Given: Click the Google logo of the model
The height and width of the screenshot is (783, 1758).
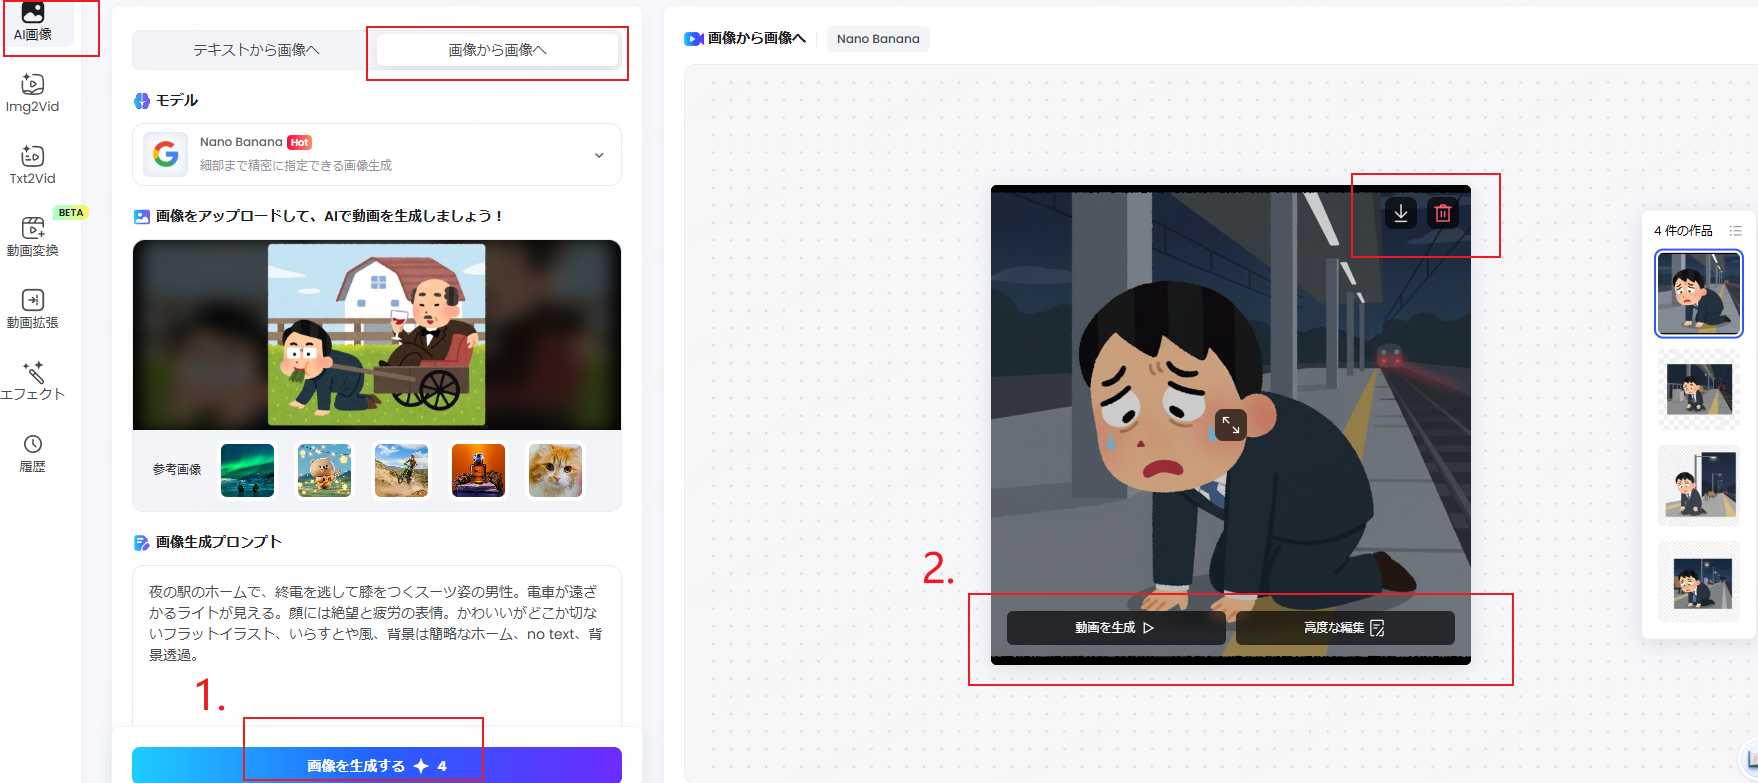Looking at the screenshot, I should [165, 154].
